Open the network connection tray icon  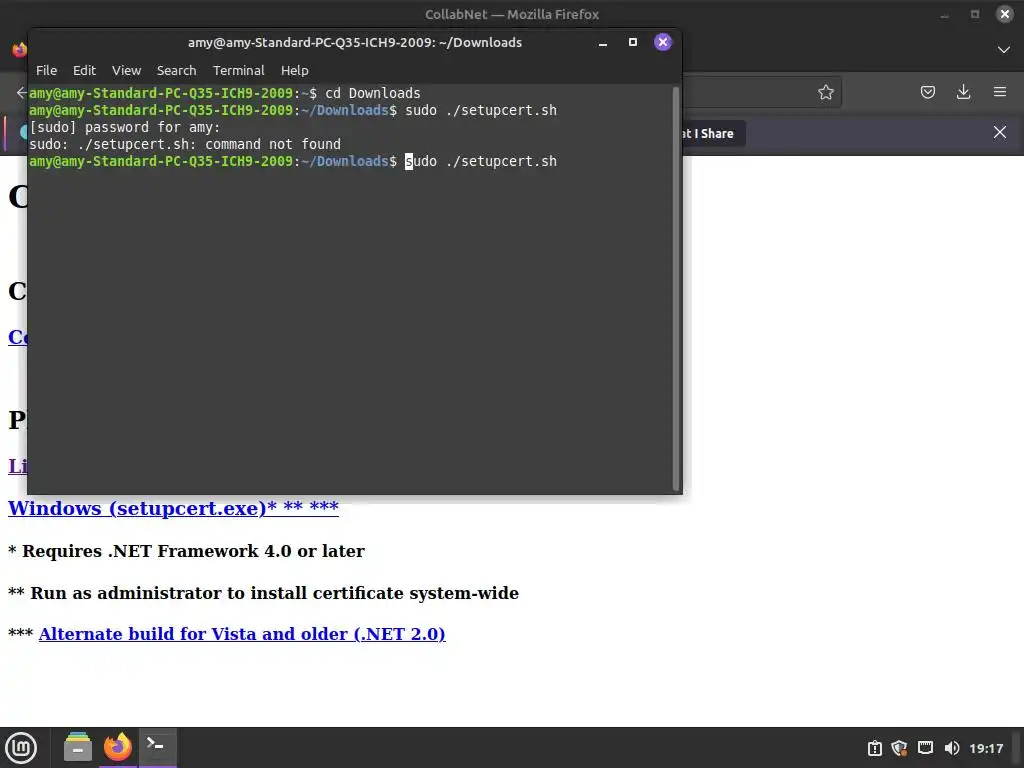925,748
